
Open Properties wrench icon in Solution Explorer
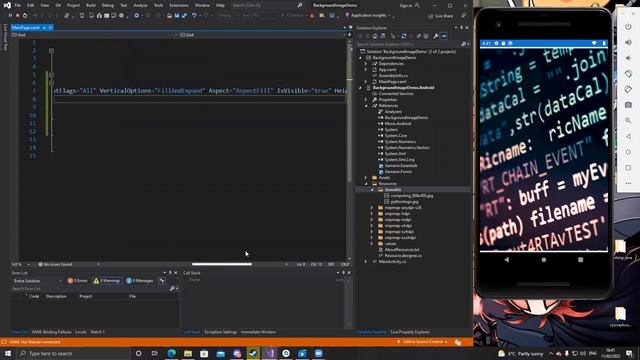coord(436,36)
